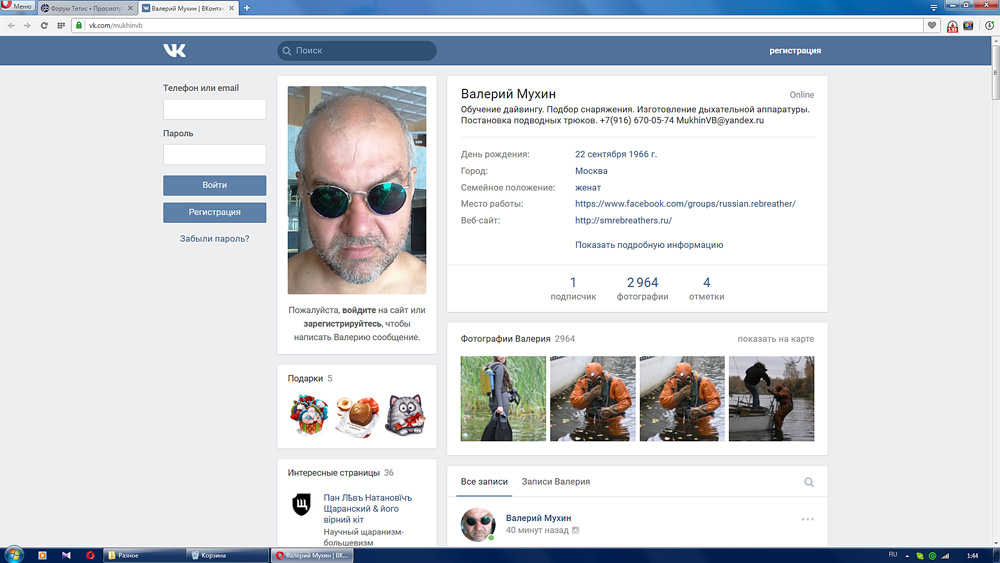Switch to the Форум Тетис tab

point(85,8)
